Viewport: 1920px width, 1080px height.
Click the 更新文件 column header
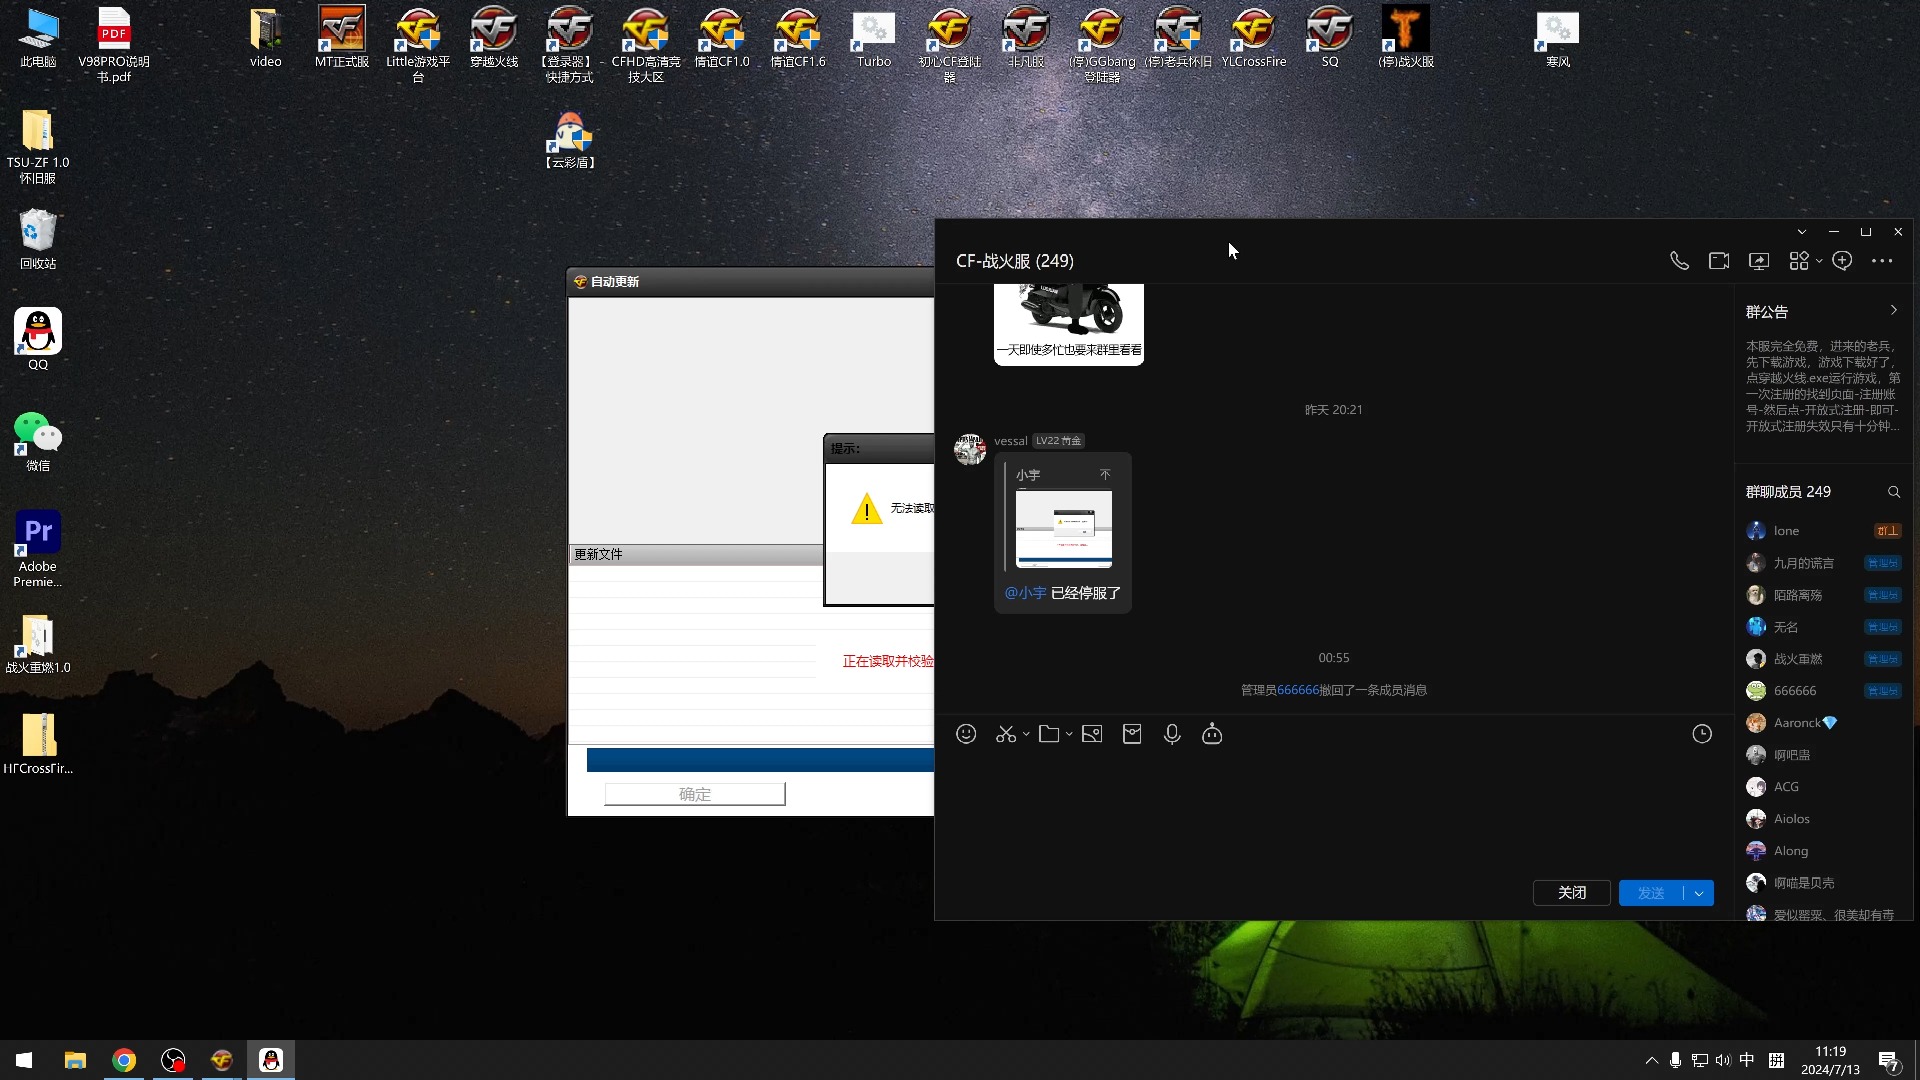click(696, 555)
